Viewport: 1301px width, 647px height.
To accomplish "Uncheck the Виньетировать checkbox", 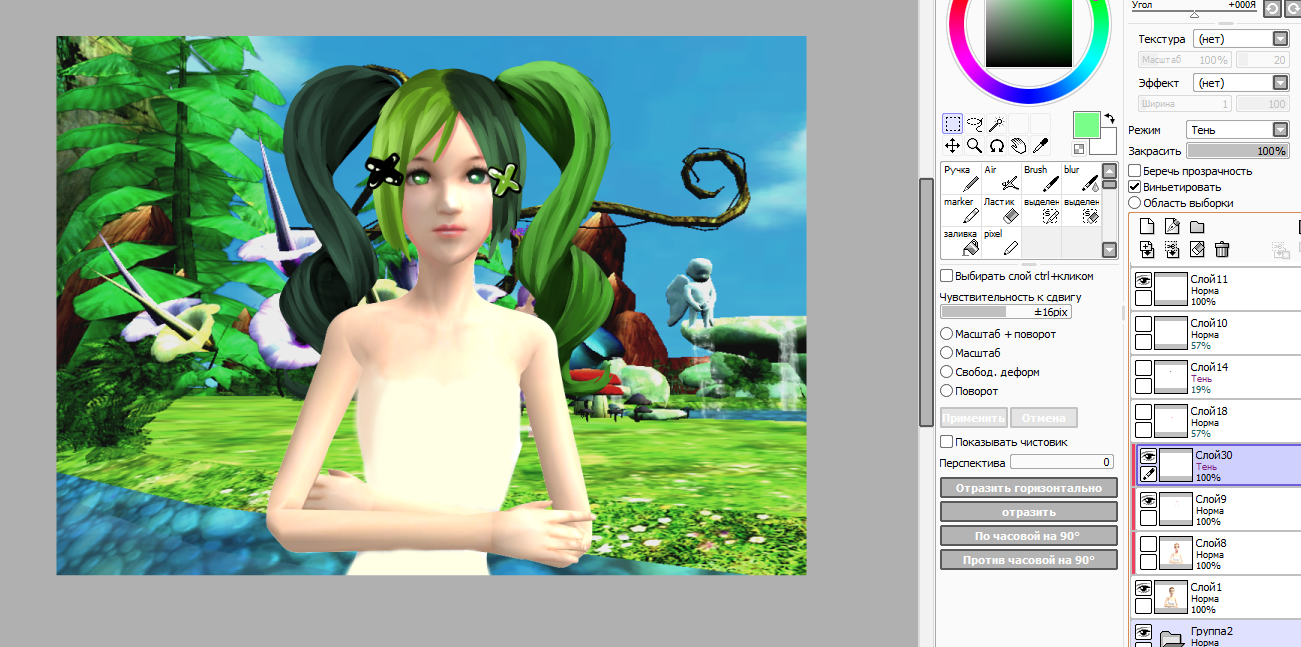I will point(1134,187).
